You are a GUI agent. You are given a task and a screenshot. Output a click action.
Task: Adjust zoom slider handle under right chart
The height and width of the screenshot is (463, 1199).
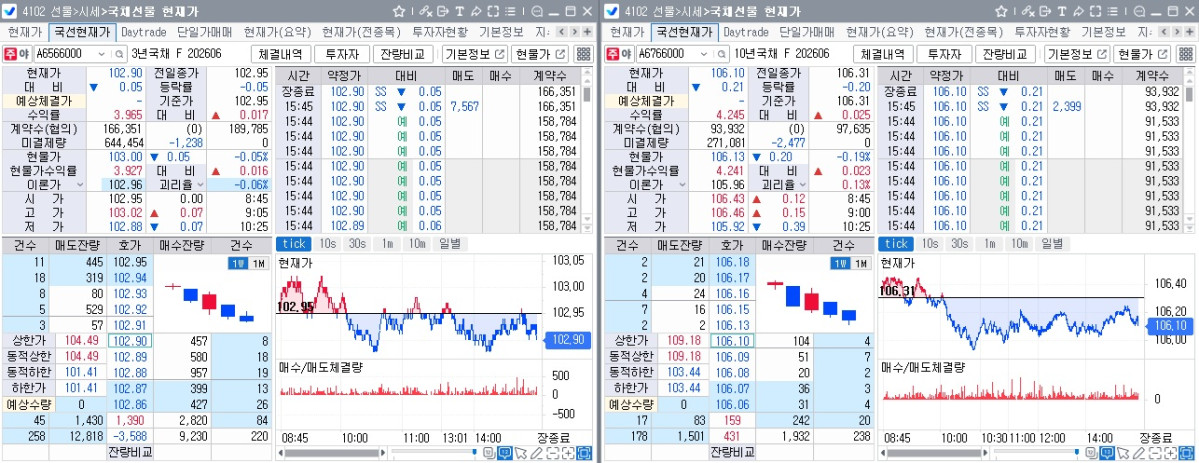coord(1077,452)
